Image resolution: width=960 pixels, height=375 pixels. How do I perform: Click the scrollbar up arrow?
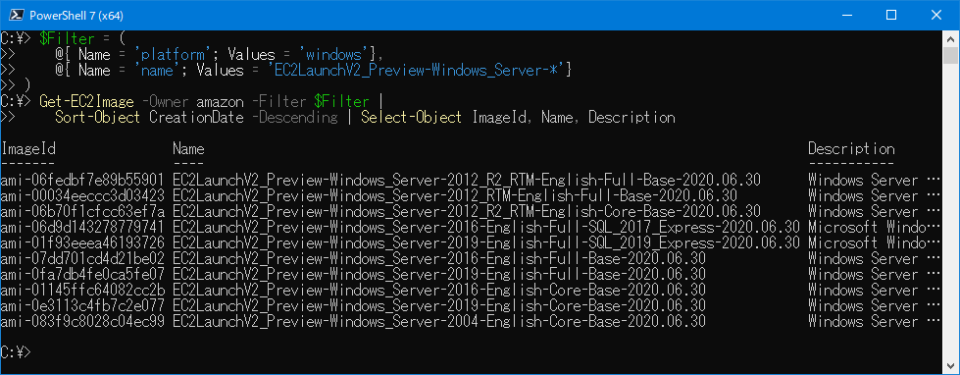click(x=950, y=37)
